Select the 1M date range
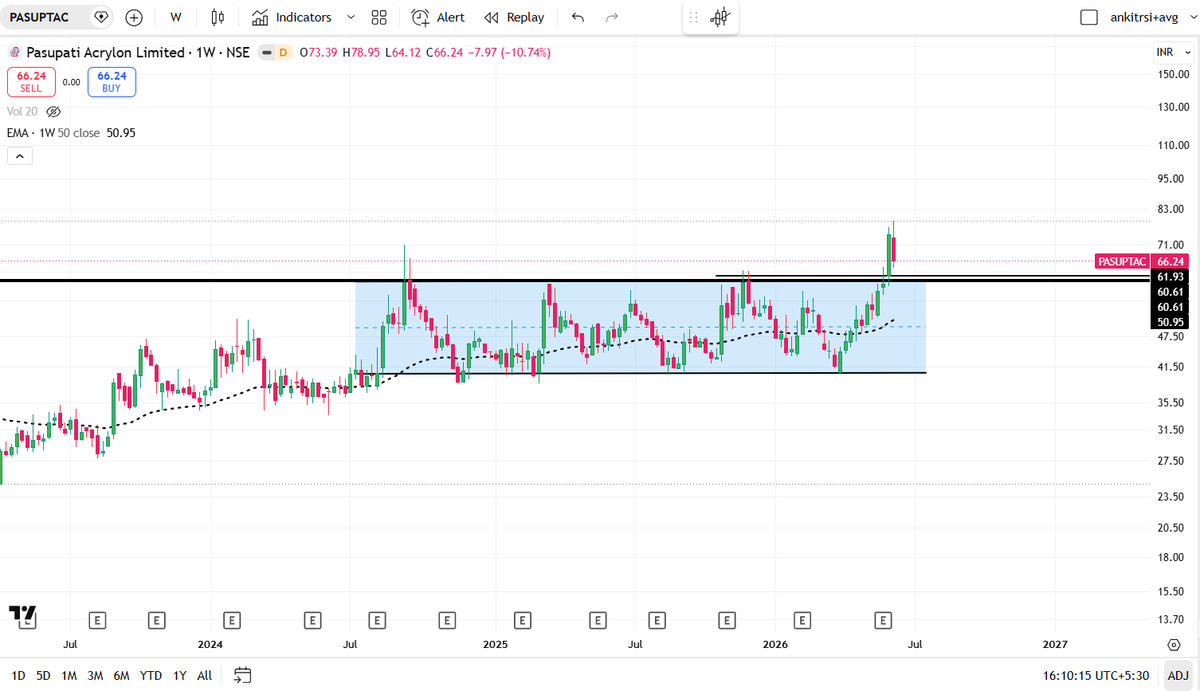Image resolution: width=1200 pixels, height=691 pixels. (69, 675)
